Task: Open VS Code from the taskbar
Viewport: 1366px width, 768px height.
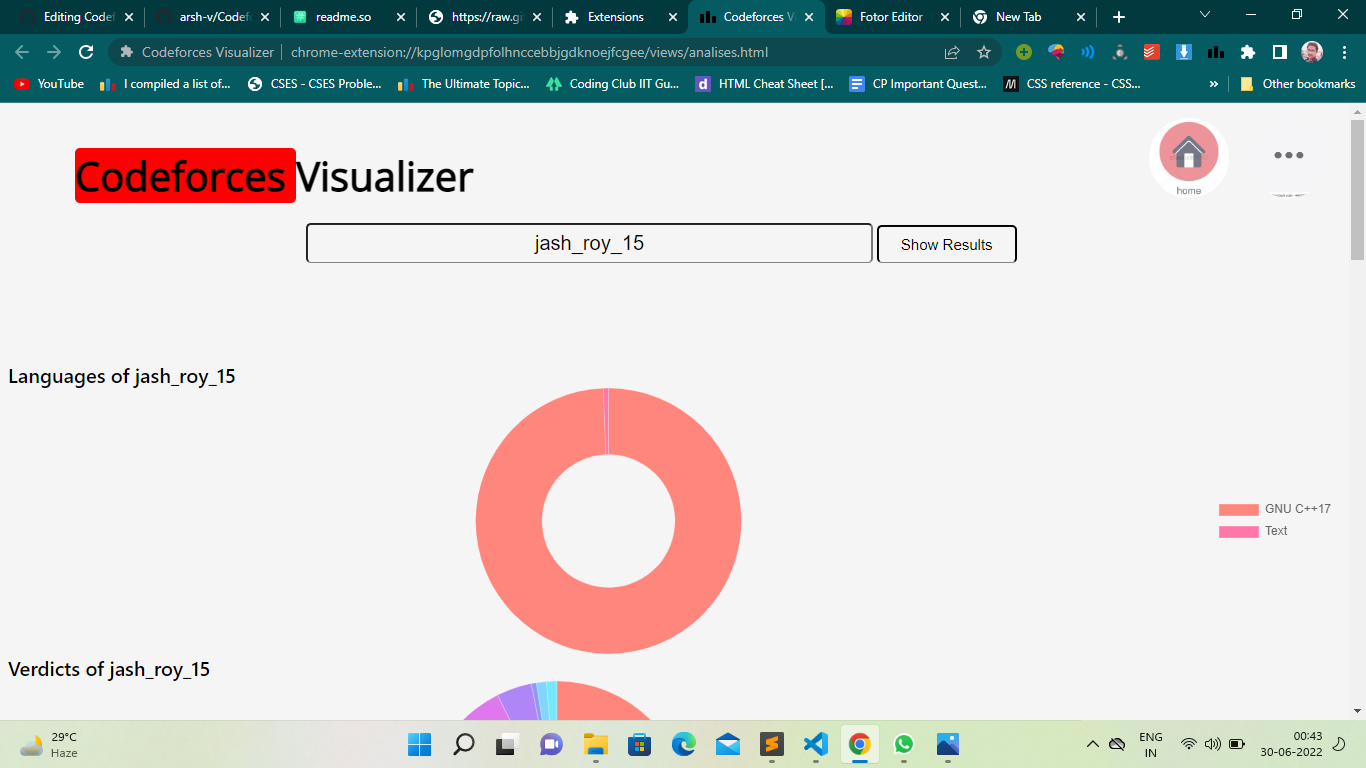Action: (815, 745)
